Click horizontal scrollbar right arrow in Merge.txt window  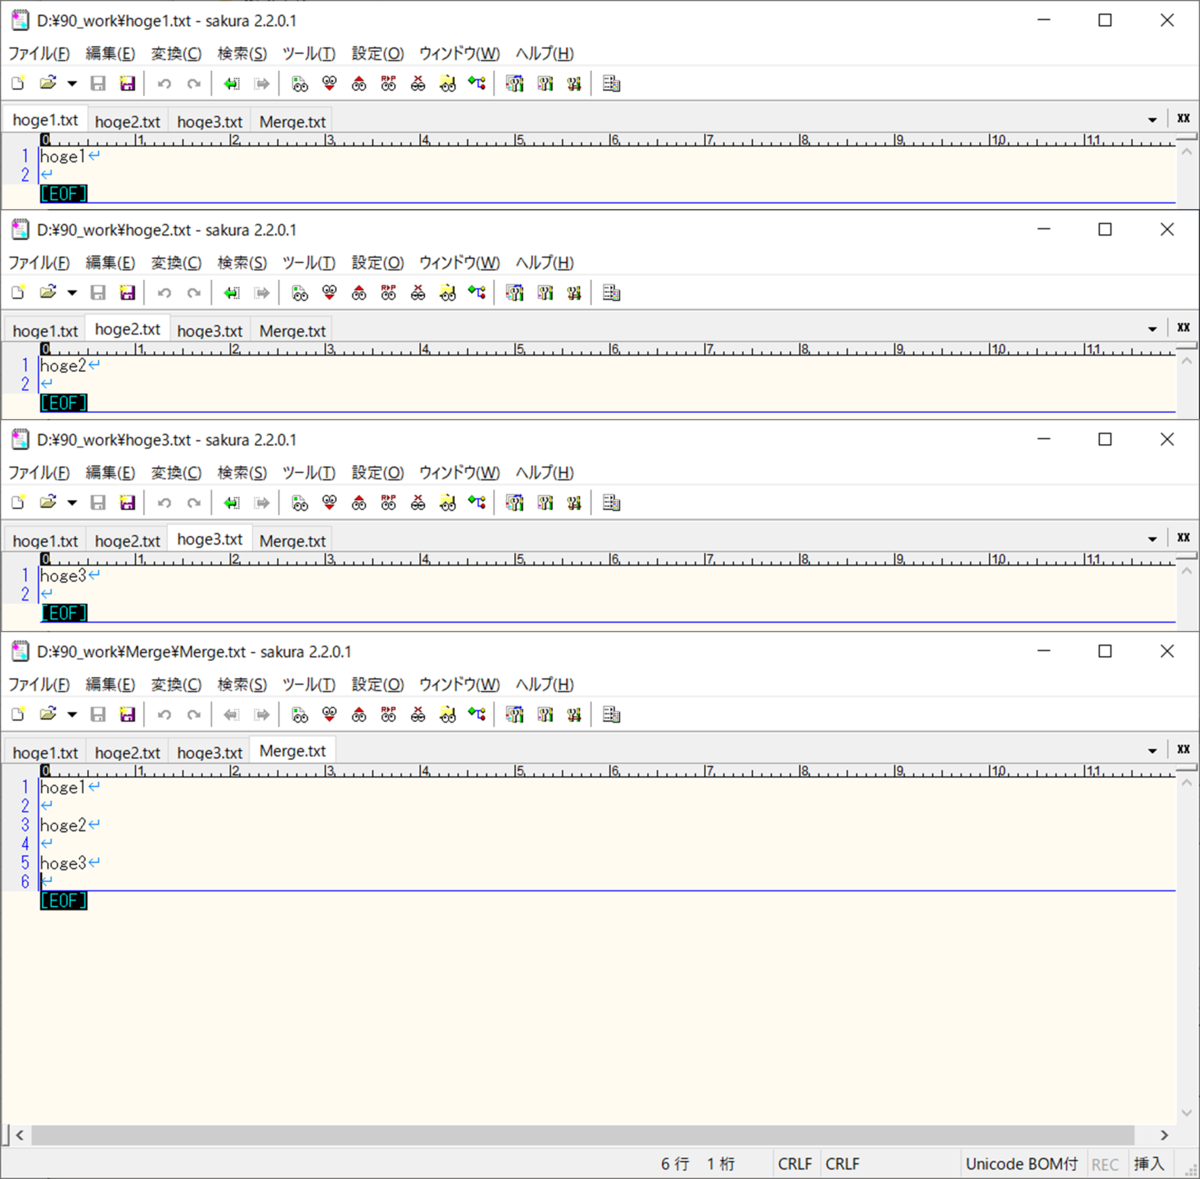pyautogui.click(x=1164, y=1135)
